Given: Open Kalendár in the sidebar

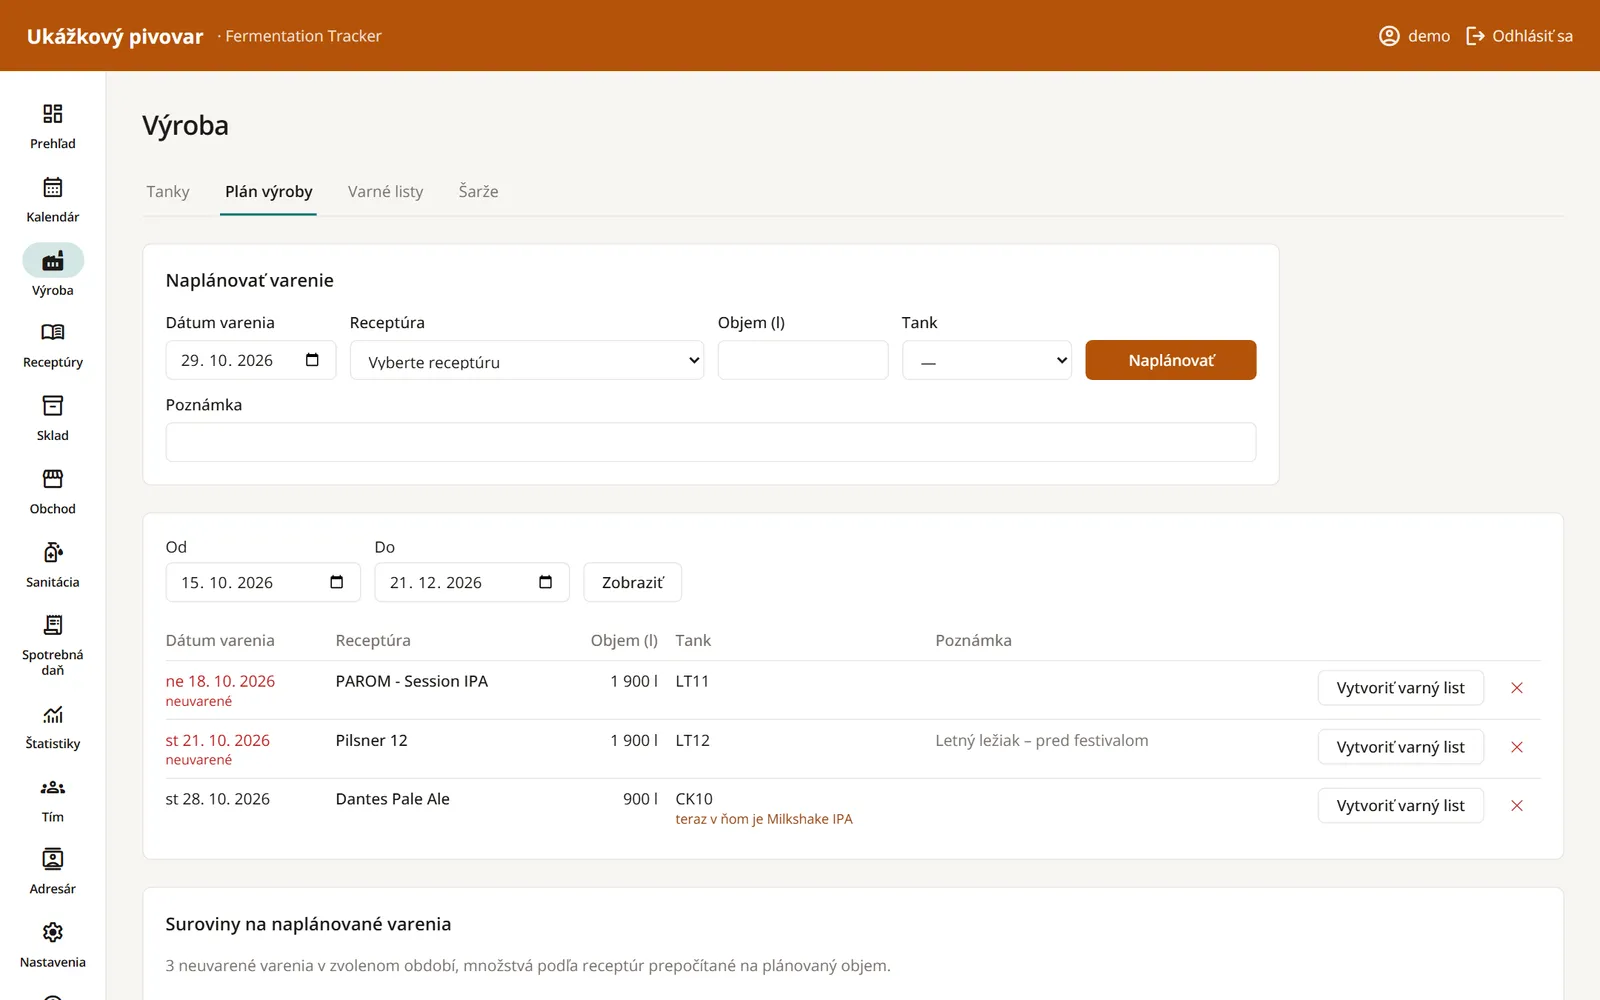Looking at the screenshot, I should (x=53, y=187).
